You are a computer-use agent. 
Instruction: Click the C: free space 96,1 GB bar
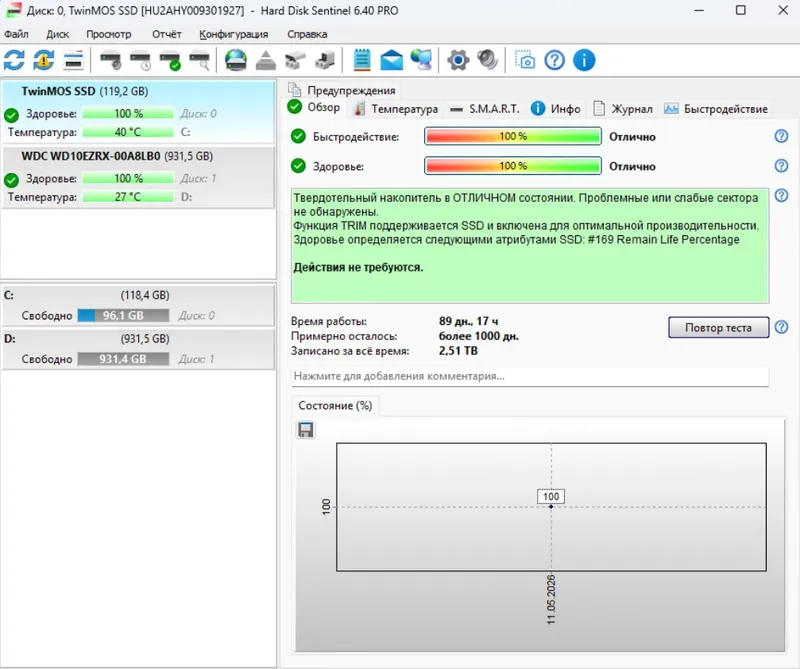pos(123,315)
